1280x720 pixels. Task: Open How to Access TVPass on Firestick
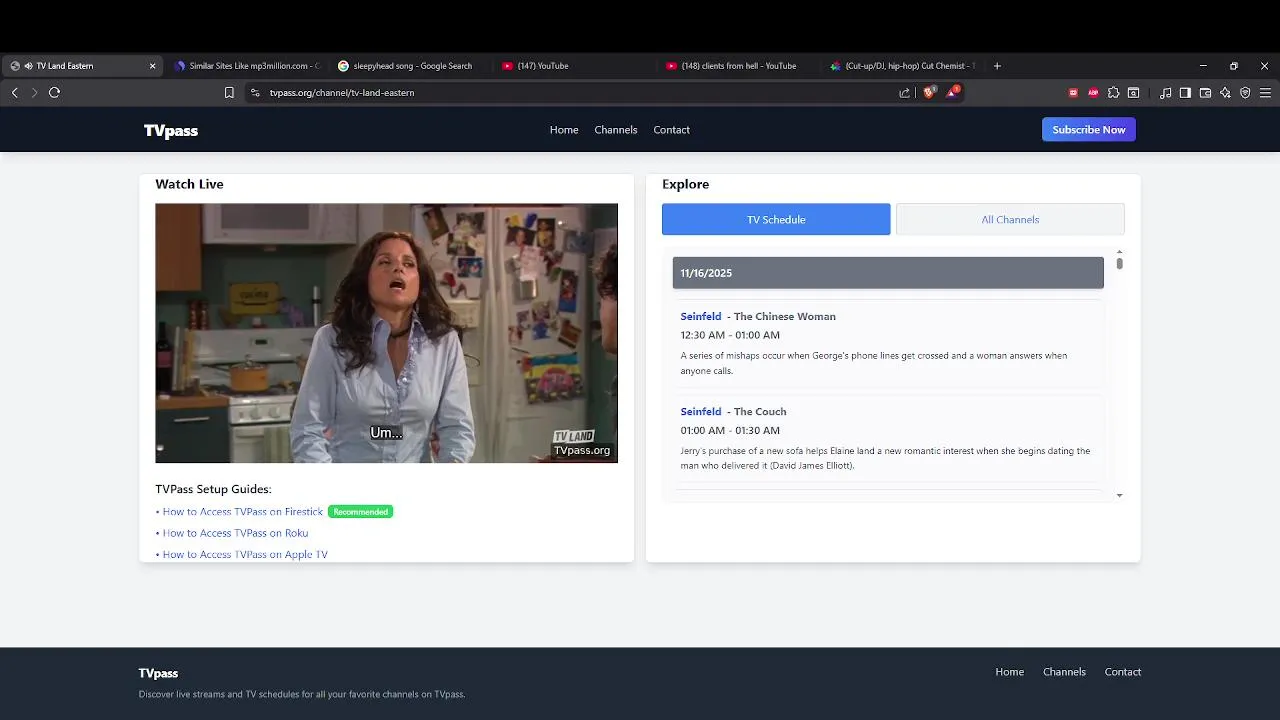point(243,512)
